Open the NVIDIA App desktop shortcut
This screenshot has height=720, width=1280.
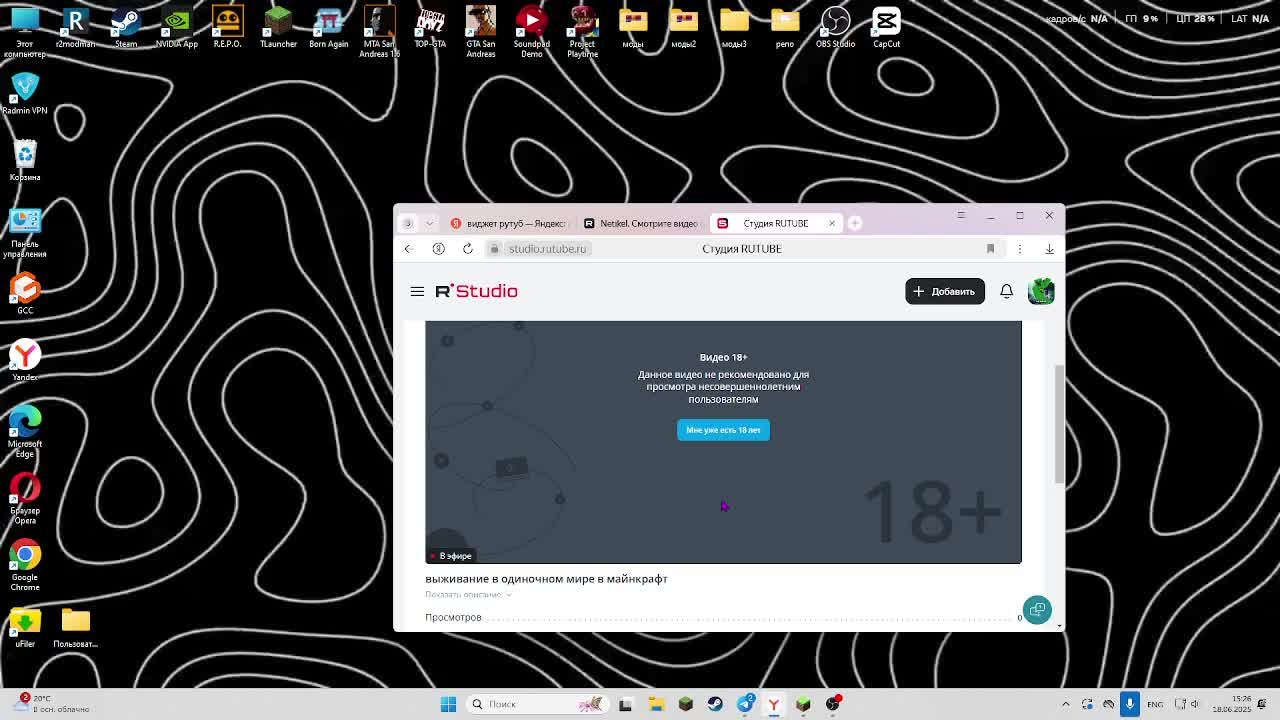point(177,28)
